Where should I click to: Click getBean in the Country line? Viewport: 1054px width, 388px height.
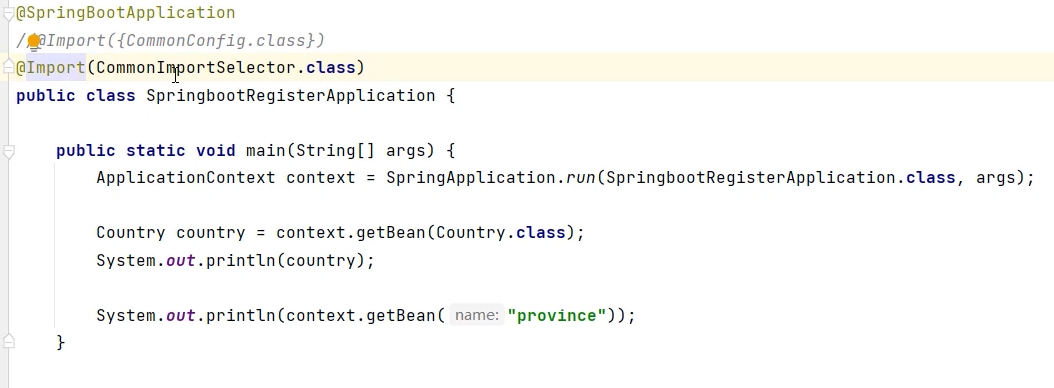point(391,233)
